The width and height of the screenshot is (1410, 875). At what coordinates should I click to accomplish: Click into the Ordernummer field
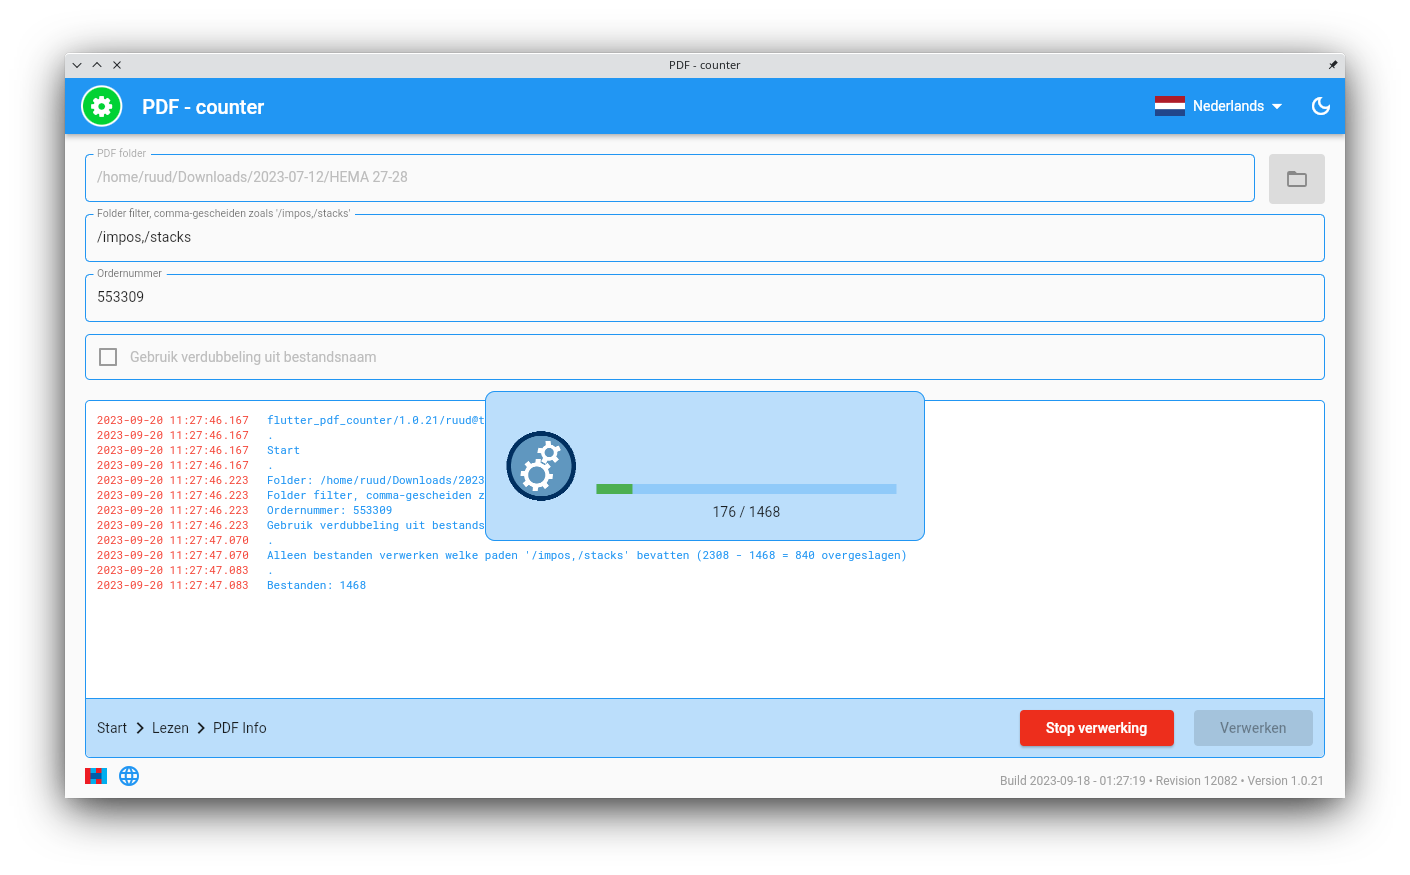point(704,298)
